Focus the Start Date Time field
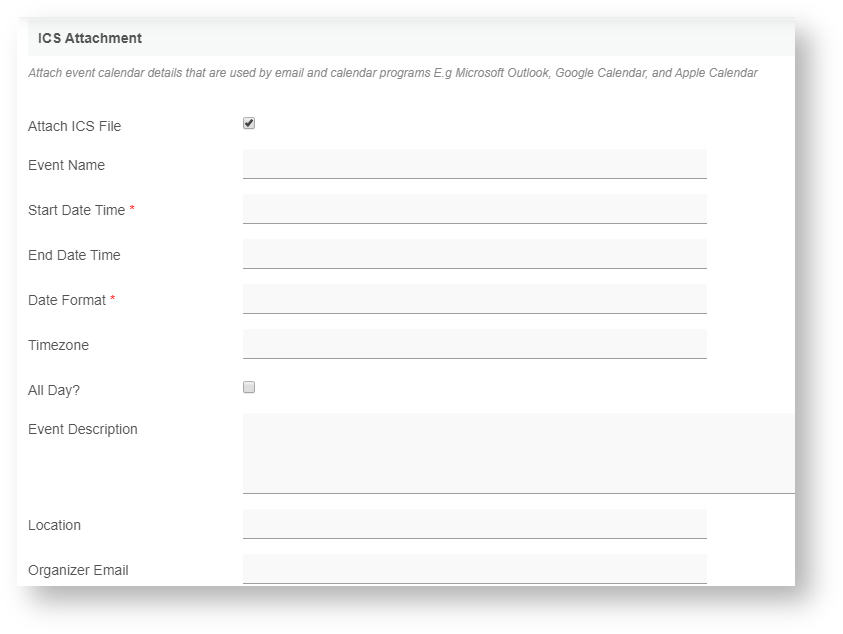The image size is (843, 634). [x=474, y=209]
